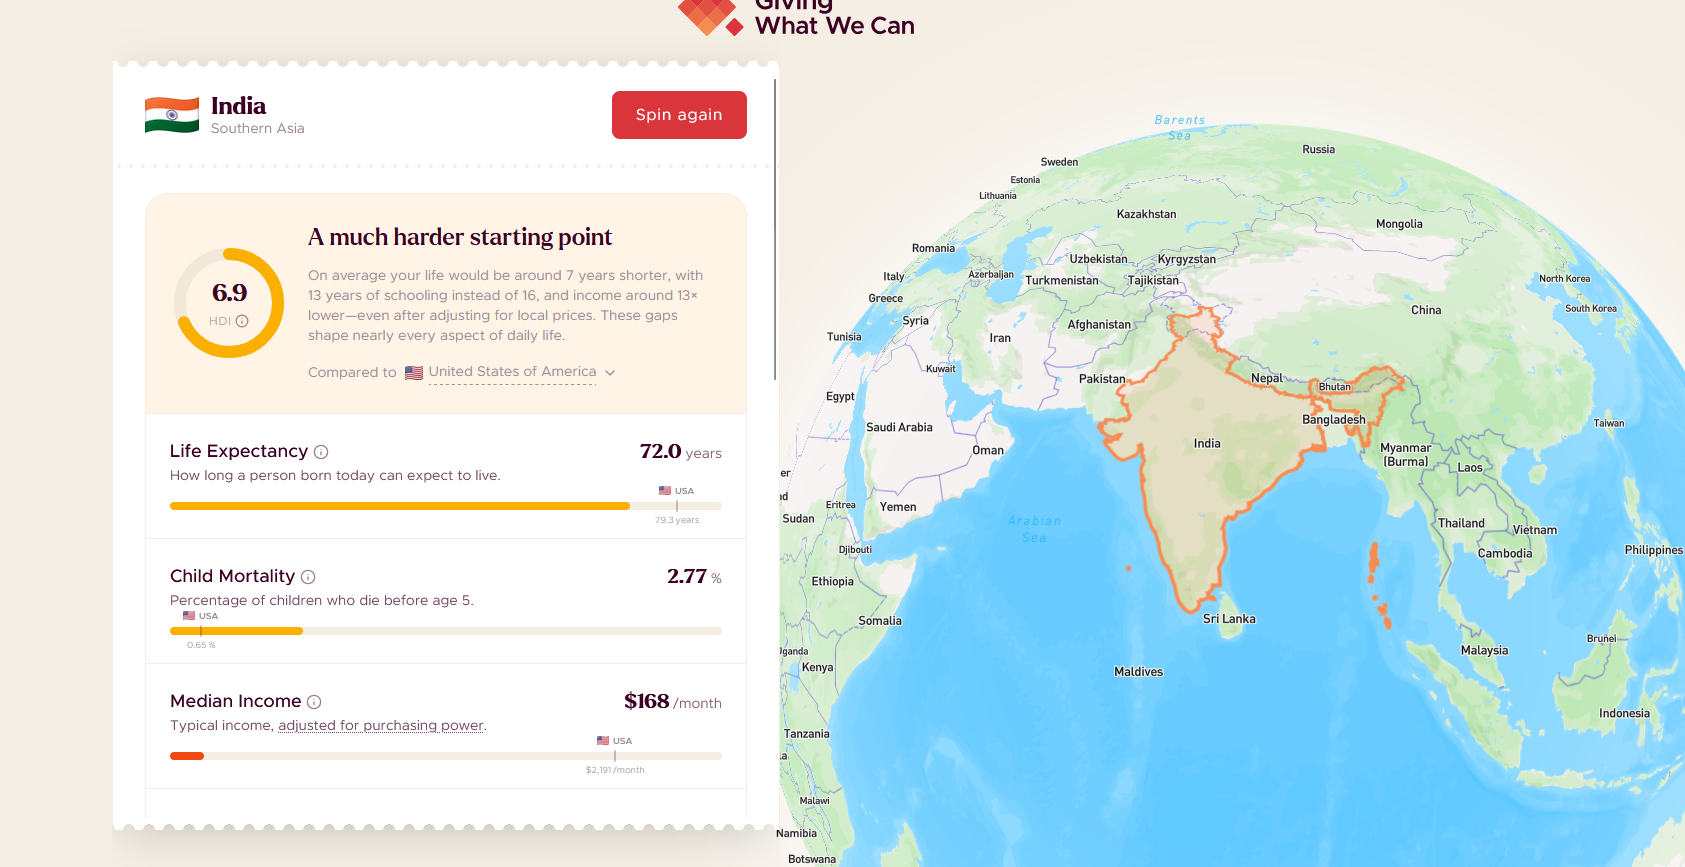Screen dimensions: 1685x867
Task: Click the Life Expectancy info icon
Action: (321, 452)
